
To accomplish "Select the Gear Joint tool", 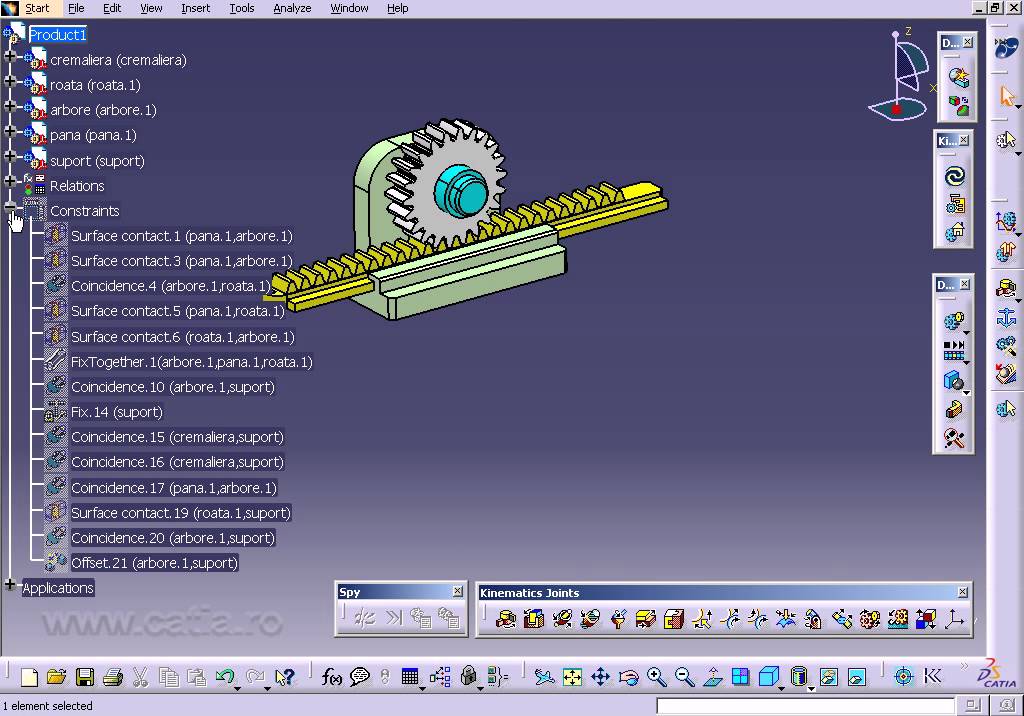I will pyautogui.click(x=870, y=618).
